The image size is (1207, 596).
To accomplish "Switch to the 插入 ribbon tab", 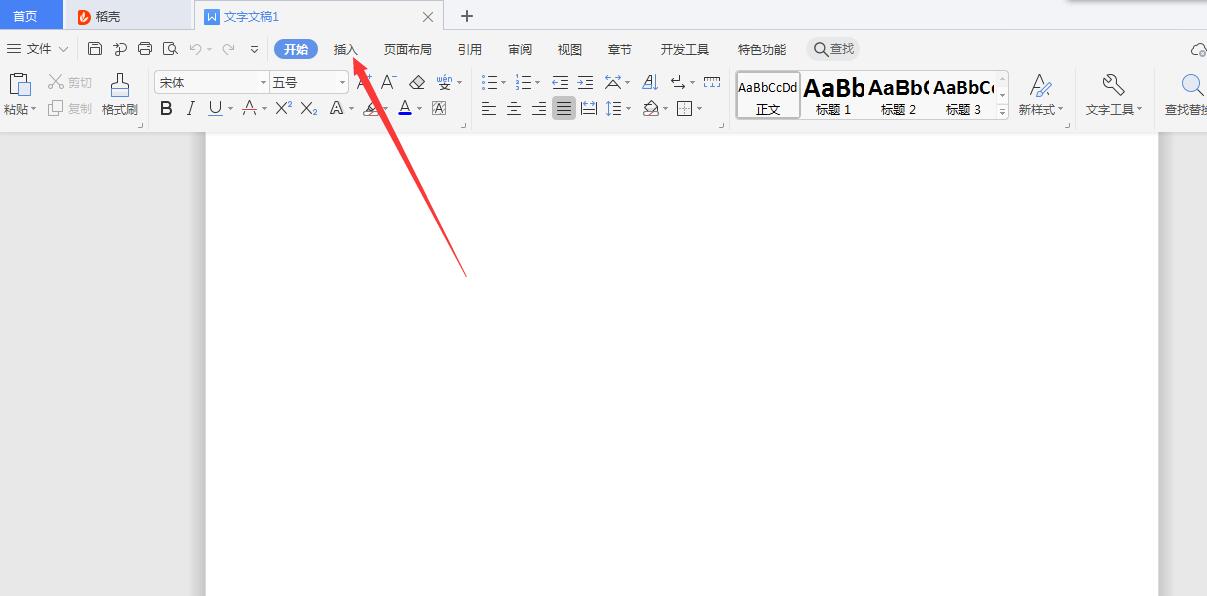I will (345, 48).
